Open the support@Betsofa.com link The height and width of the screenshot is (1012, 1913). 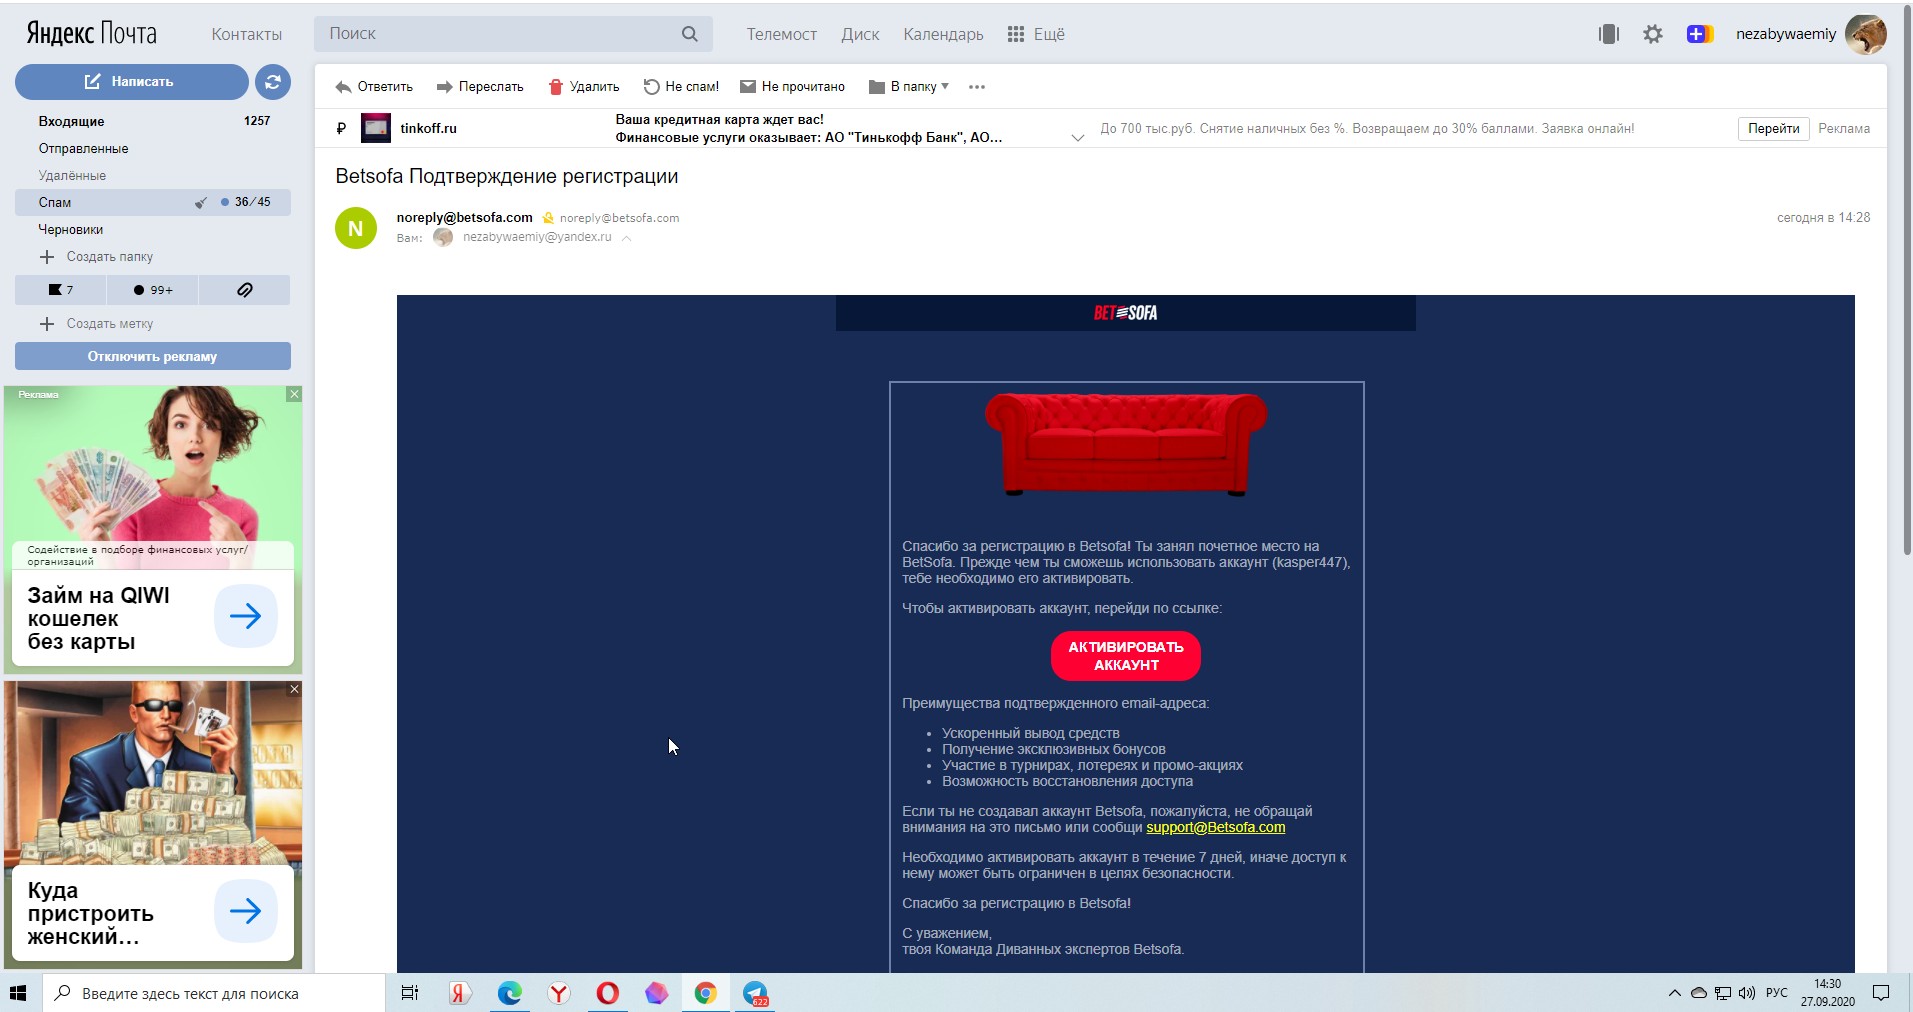click(1216, 827)
